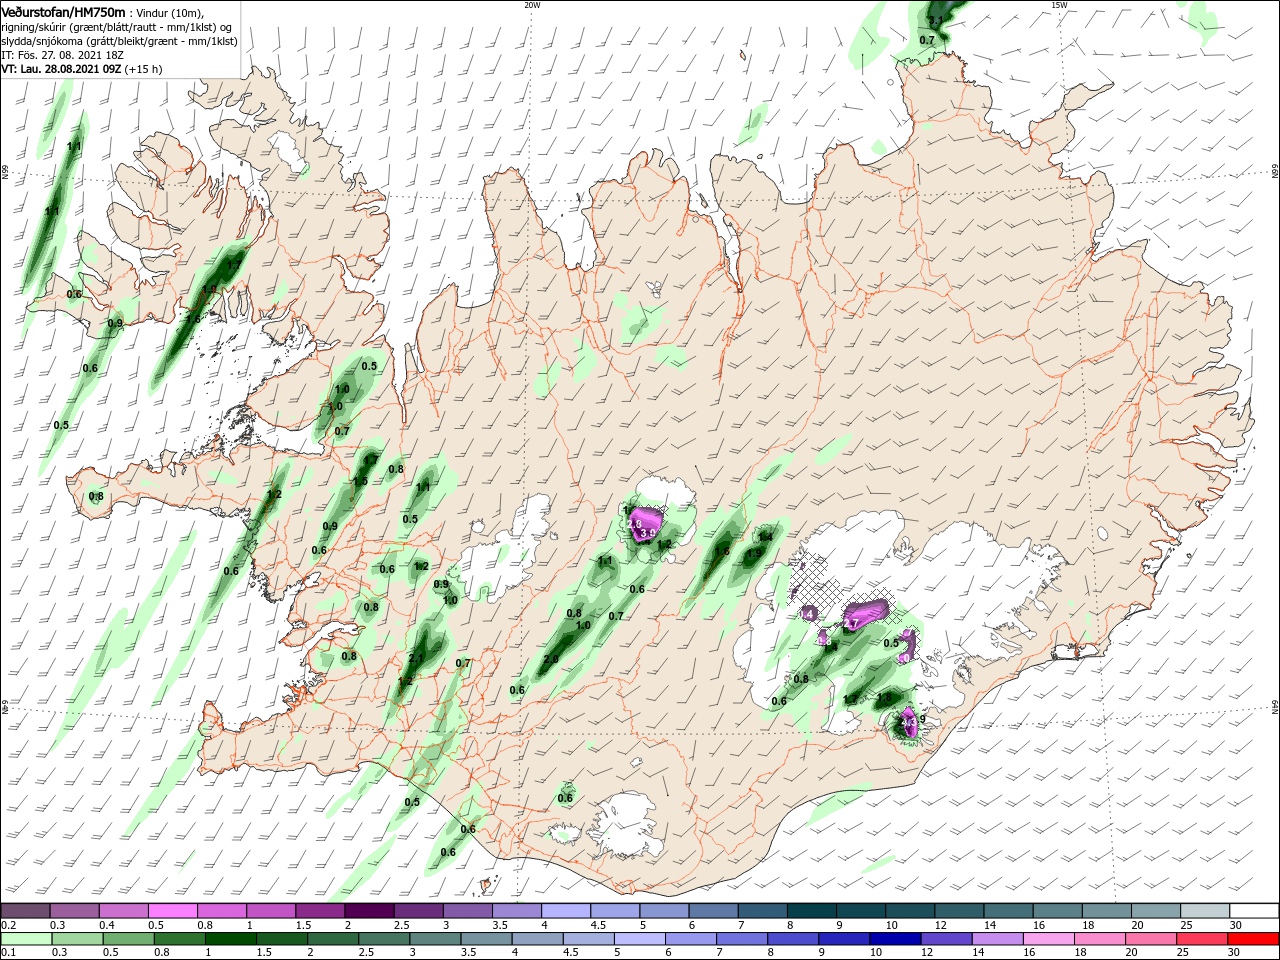
Task: Pick the deep navy 10–12 rain legend swatch
Action: (x=897, y=939)
